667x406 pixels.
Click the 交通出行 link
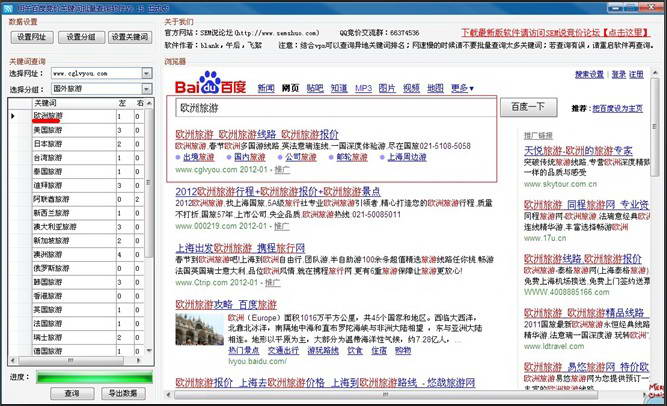283,351
